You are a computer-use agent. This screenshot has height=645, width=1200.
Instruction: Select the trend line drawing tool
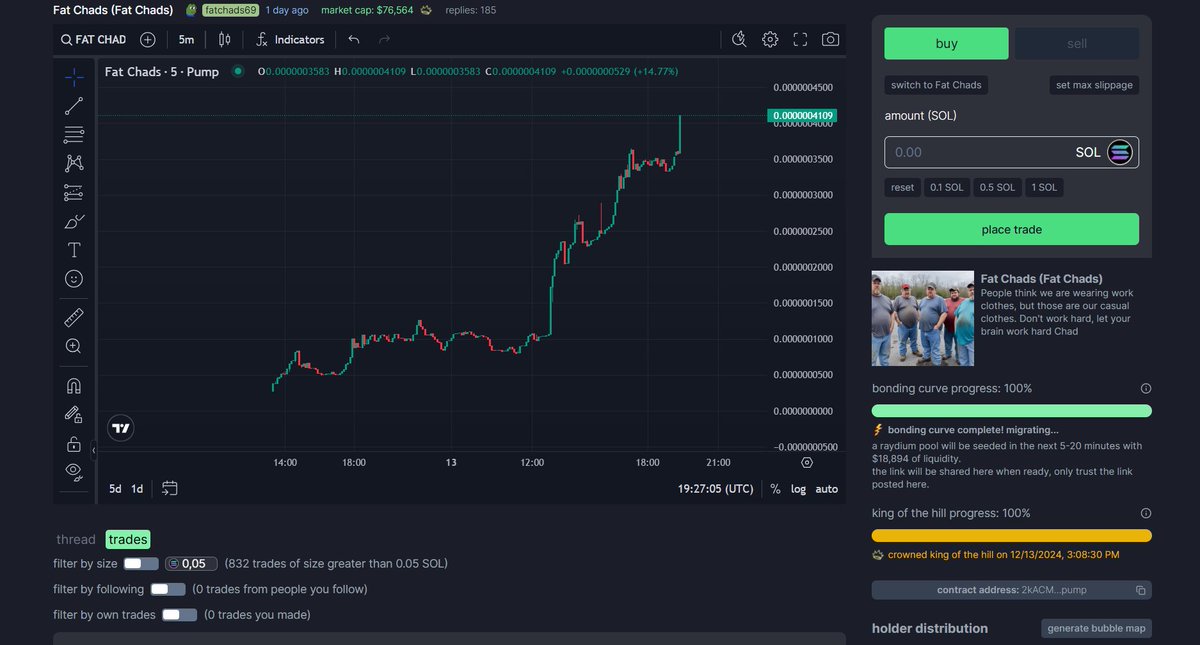click(74, 105)
